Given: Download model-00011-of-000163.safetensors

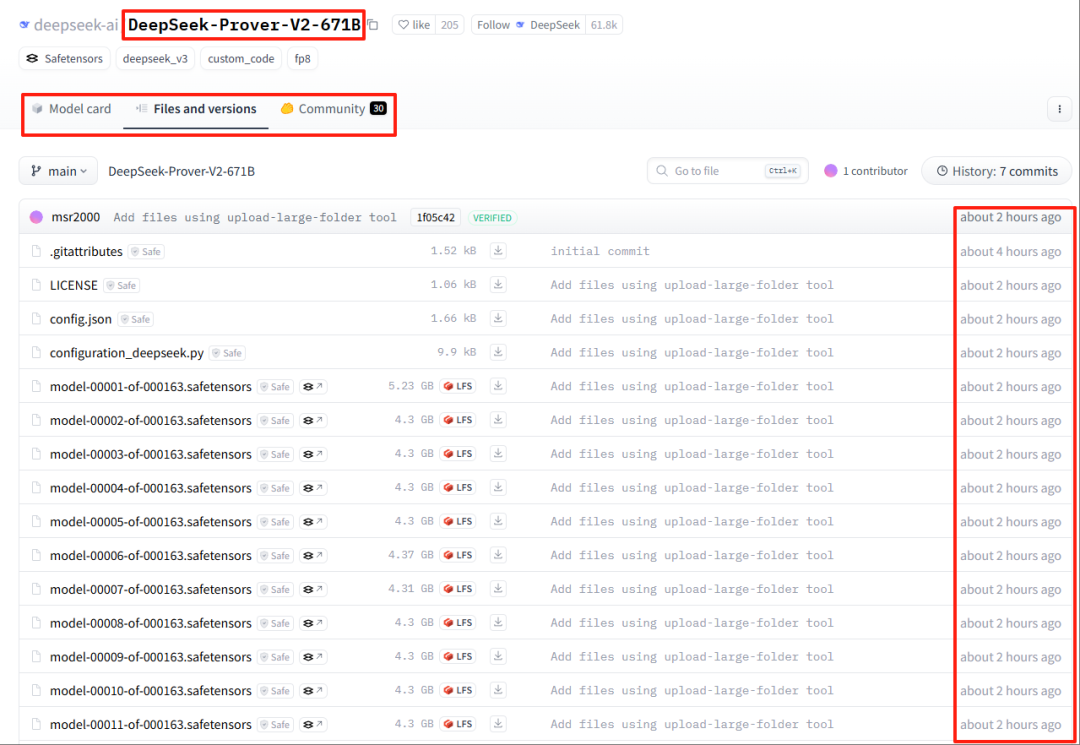Looking at the screenshot, I should 498,723.
